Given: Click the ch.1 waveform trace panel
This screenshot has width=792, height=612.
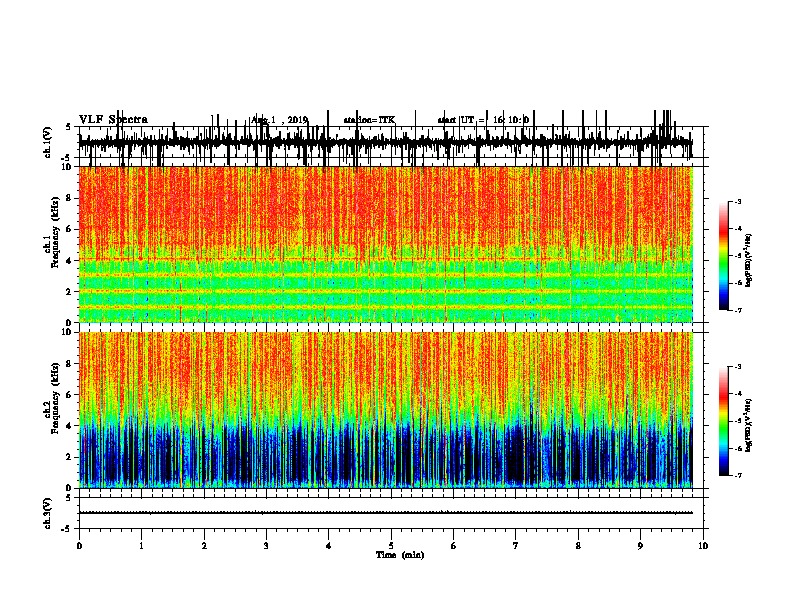Looking at the screenshot, I should click(391, 142).
